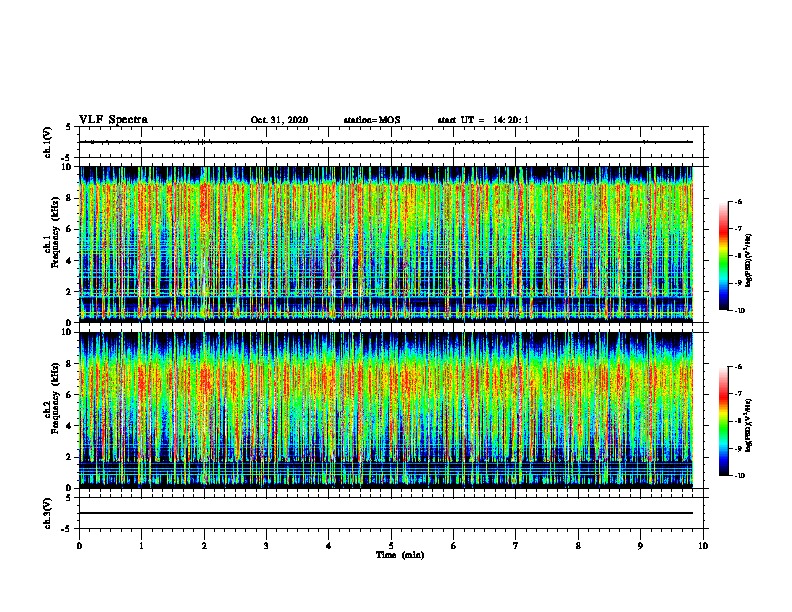Click the 'Time (min)' axis label
The height and width of the screenshot is (612, 792).
point(400,555)
